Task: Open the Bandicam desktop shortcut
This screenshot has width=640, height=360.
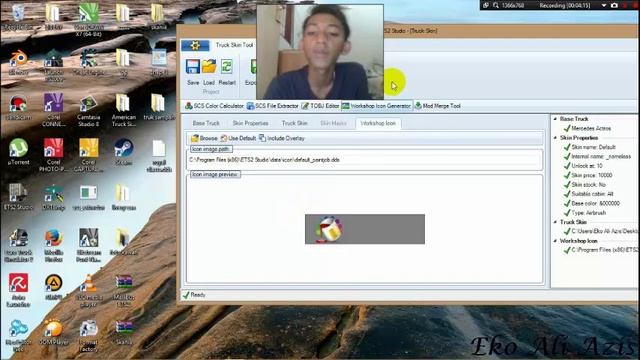Action: [18, 108]
